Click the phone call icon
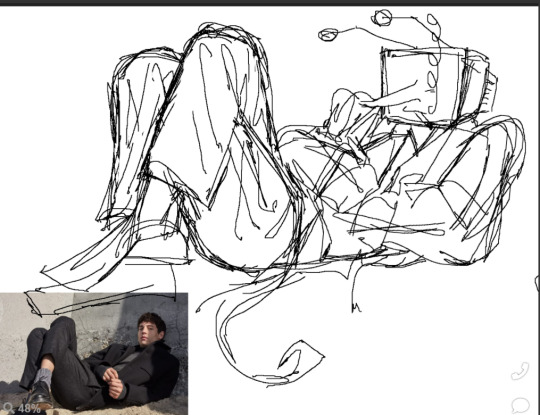The image size is (540, 415). point(520,371)
